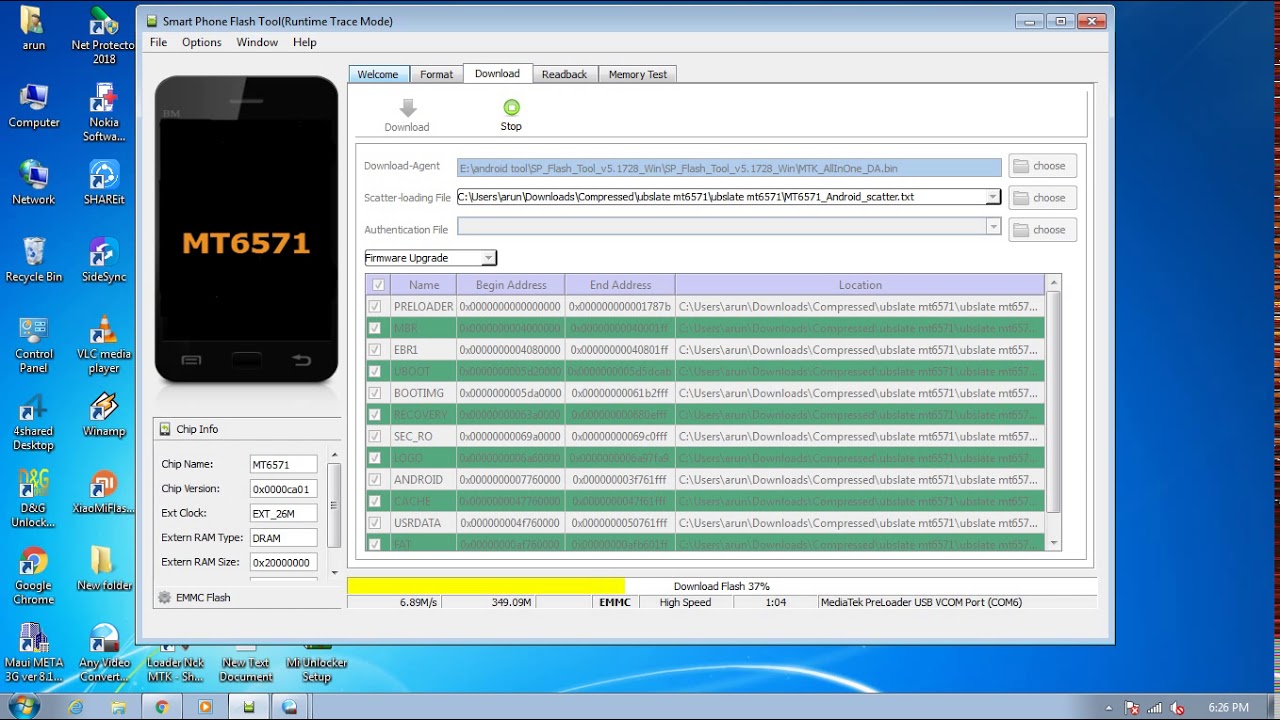Toggle the RECOVERY row checkbox

tap(375, 415)
